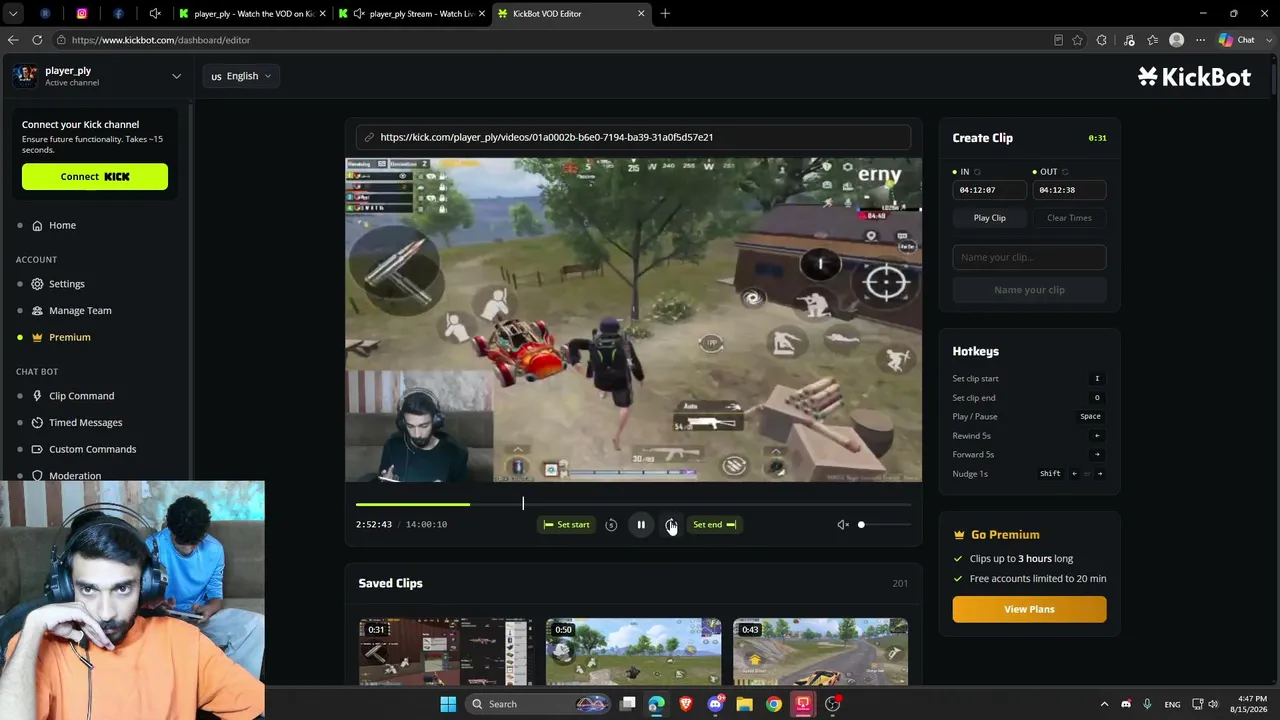1280x720 pixels.
Task: Click Clear Times button
Action: coord(1069,218)
